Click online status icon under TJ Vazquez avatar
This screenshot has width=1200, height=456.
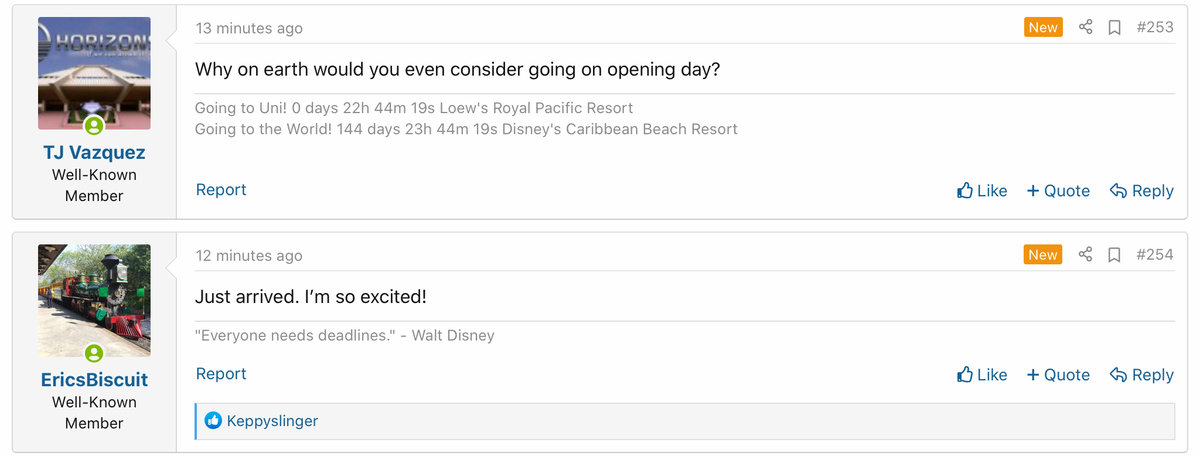click(94, 126)
